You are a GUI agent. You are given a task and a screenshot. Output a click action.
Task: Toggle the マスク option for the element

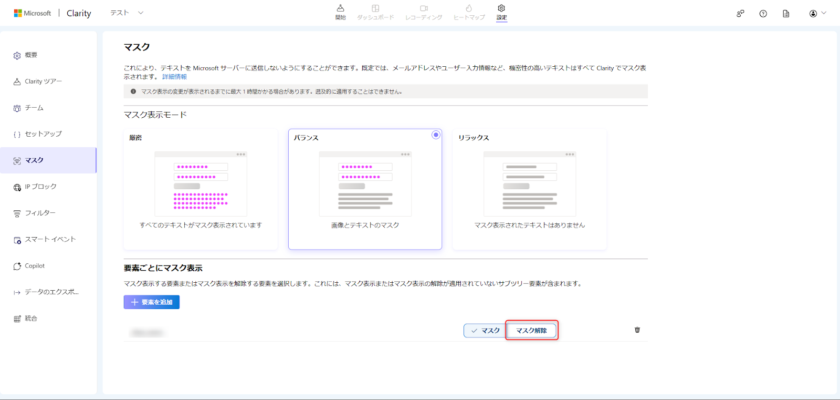(x=485, y=330)
